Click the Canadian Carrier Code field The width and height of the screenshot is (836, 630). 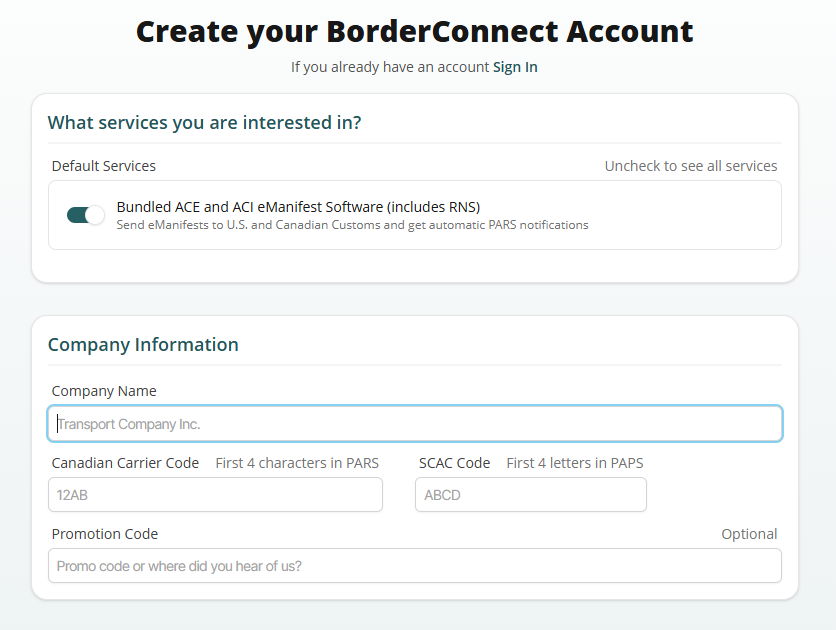tap(215, 495)
